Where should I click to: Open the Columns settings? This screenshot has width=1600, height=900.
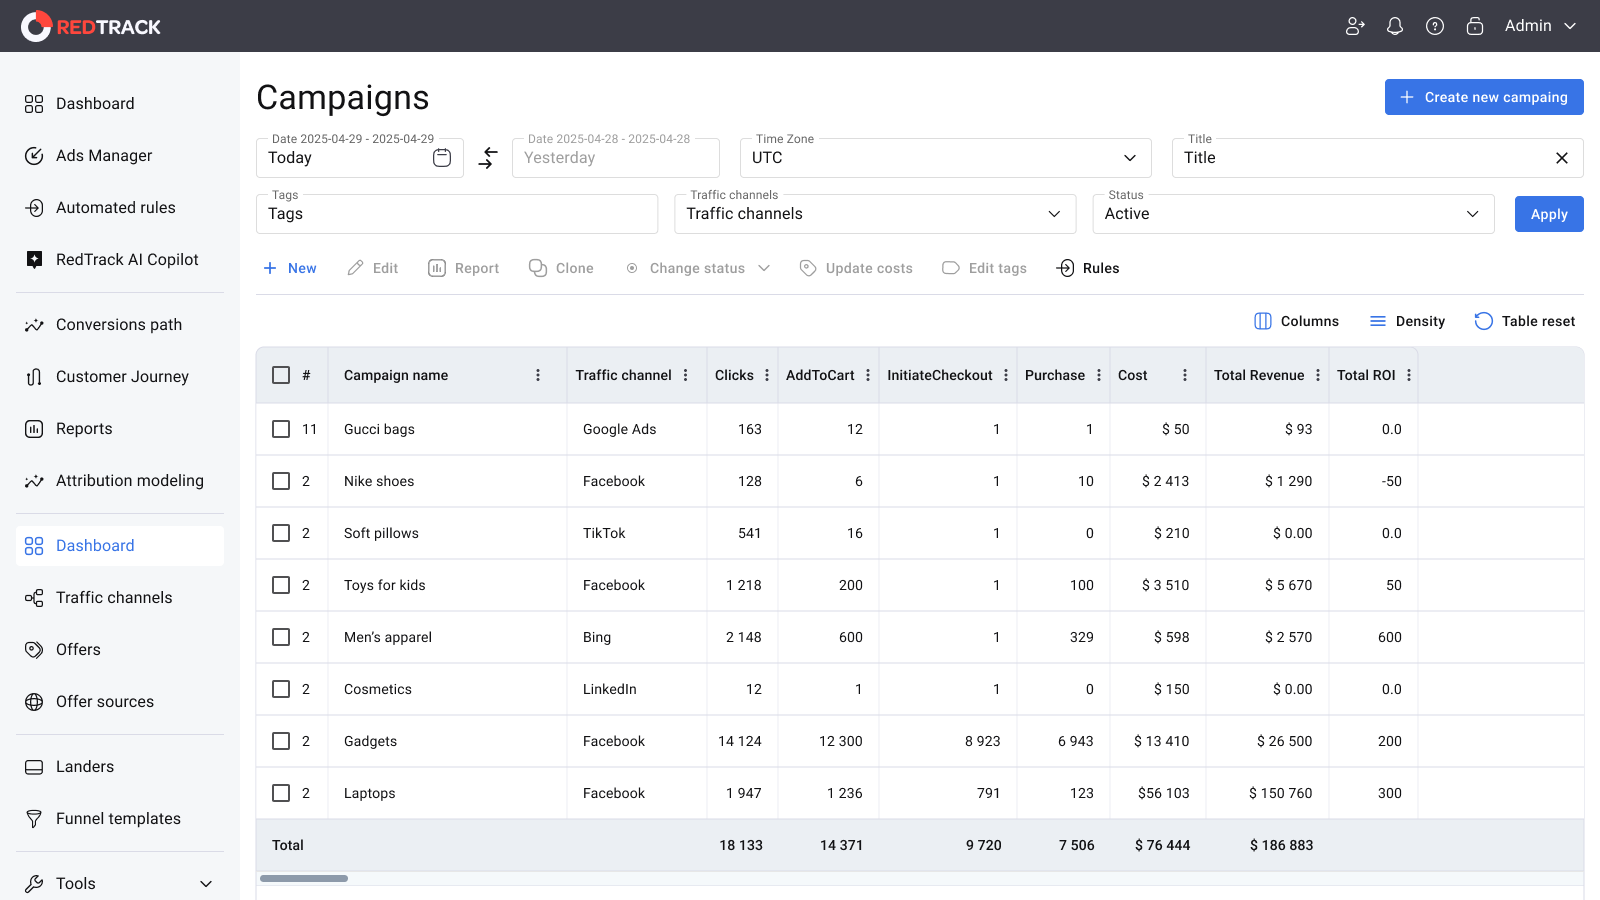[1296, 321]
